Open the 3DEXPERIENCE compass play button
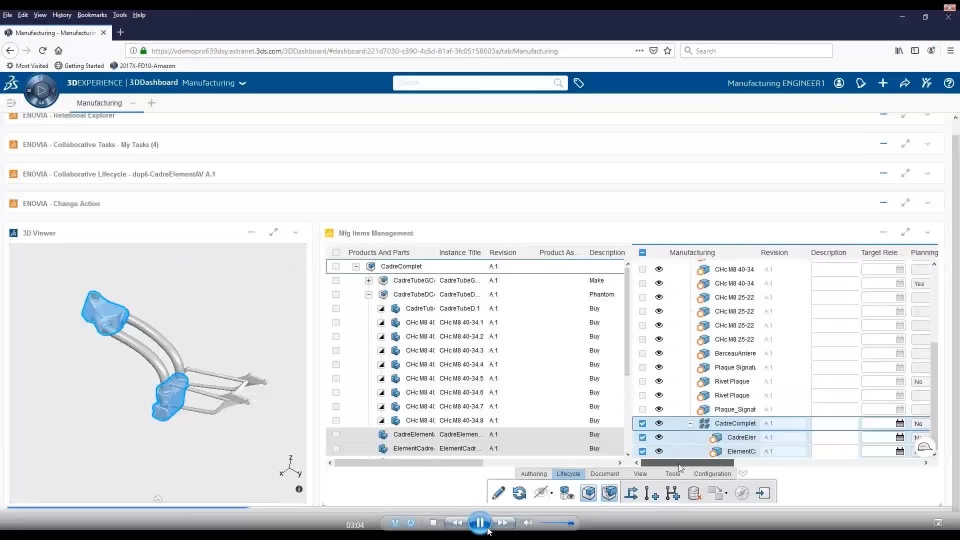 tap(41, 90)
